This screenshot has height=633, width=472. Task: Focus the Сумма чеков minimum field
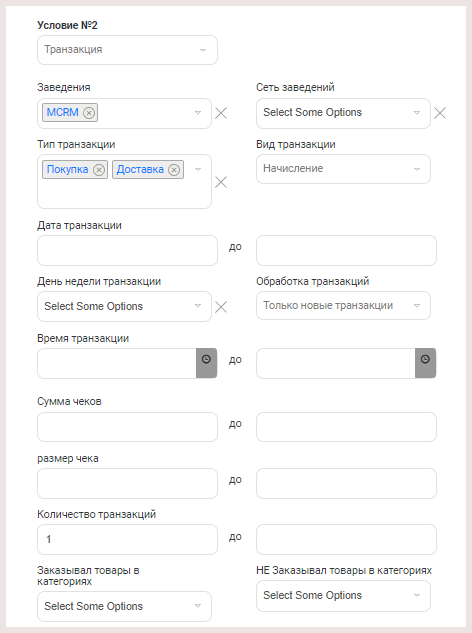[127, 427]
